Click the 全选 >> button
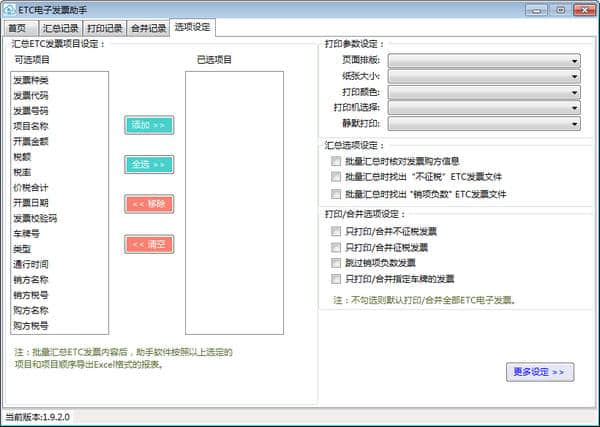This screenshot has height=427, width=600. [149, 165]
